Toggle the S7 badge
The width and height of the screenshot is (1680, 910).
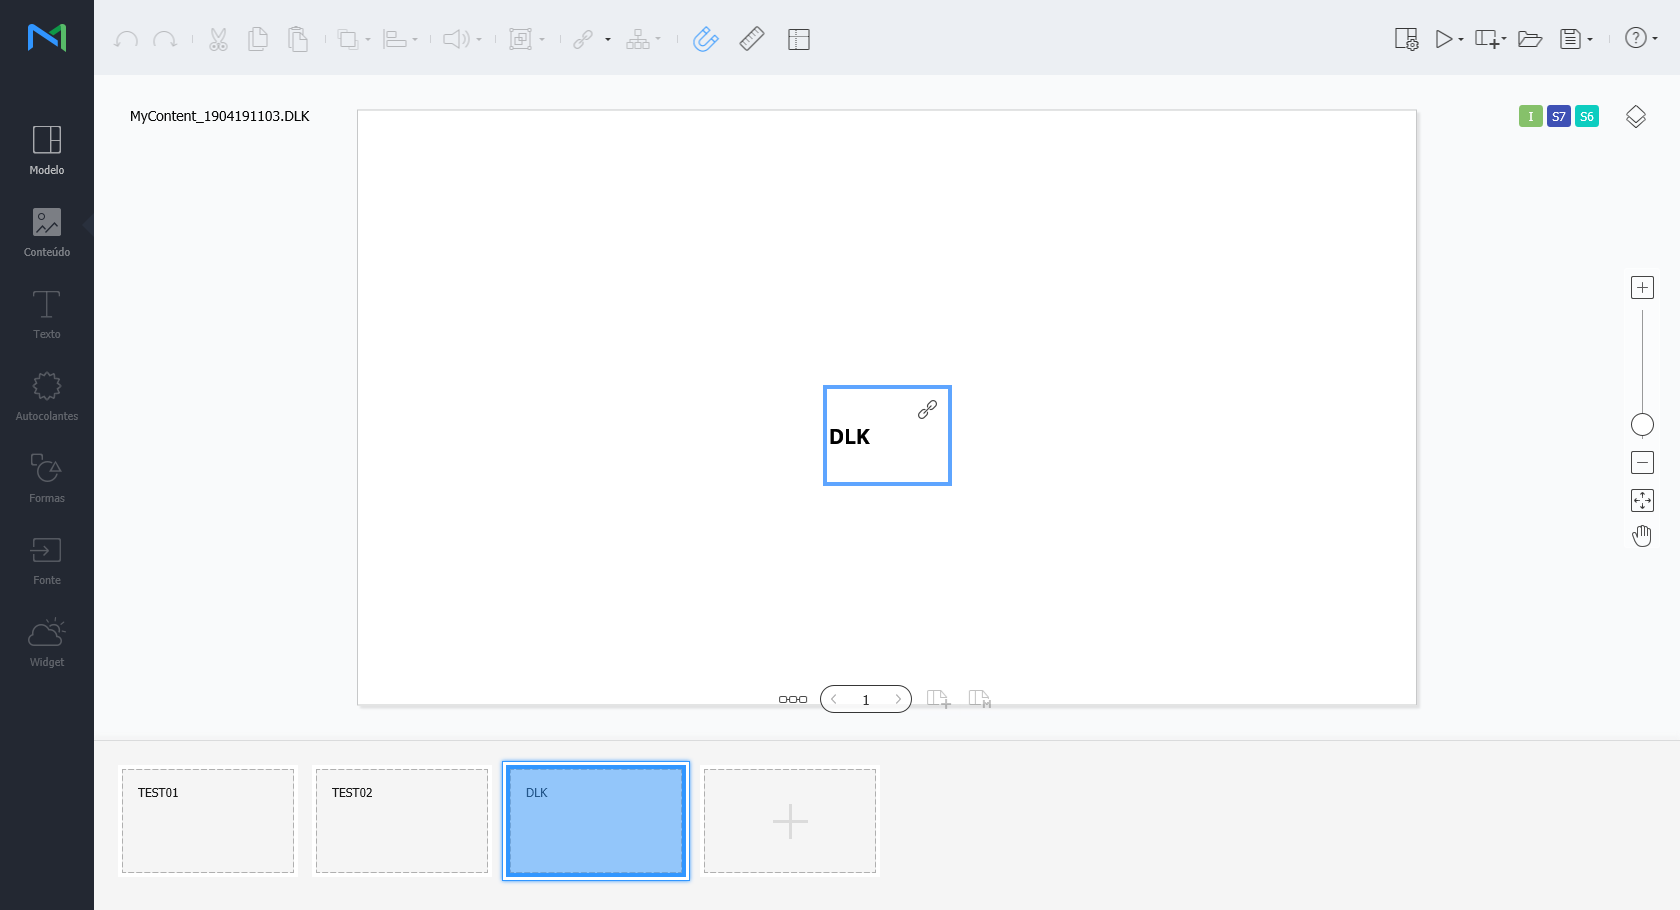click(x=1558, y=117)
